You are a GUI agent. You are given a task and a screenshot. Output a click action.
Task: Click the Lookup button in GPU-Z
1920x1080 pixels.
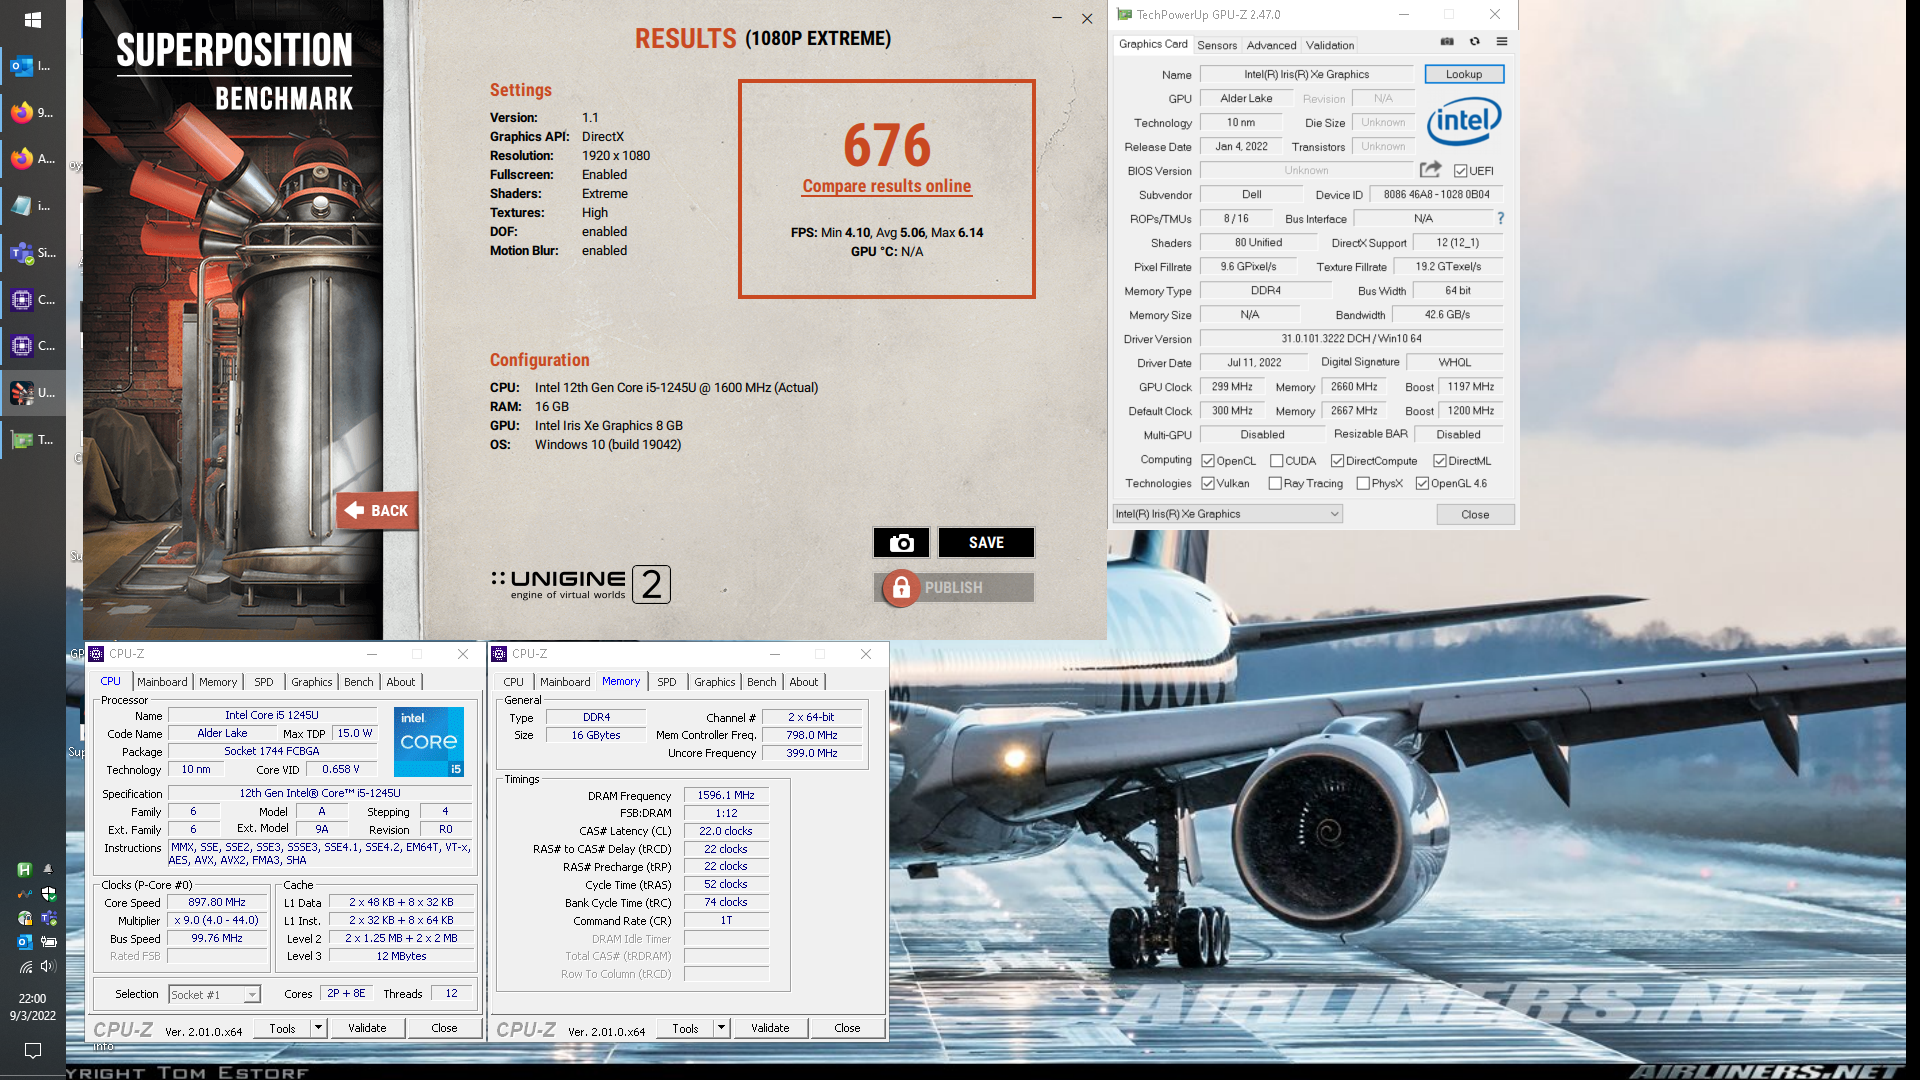tap(1464, 74)
